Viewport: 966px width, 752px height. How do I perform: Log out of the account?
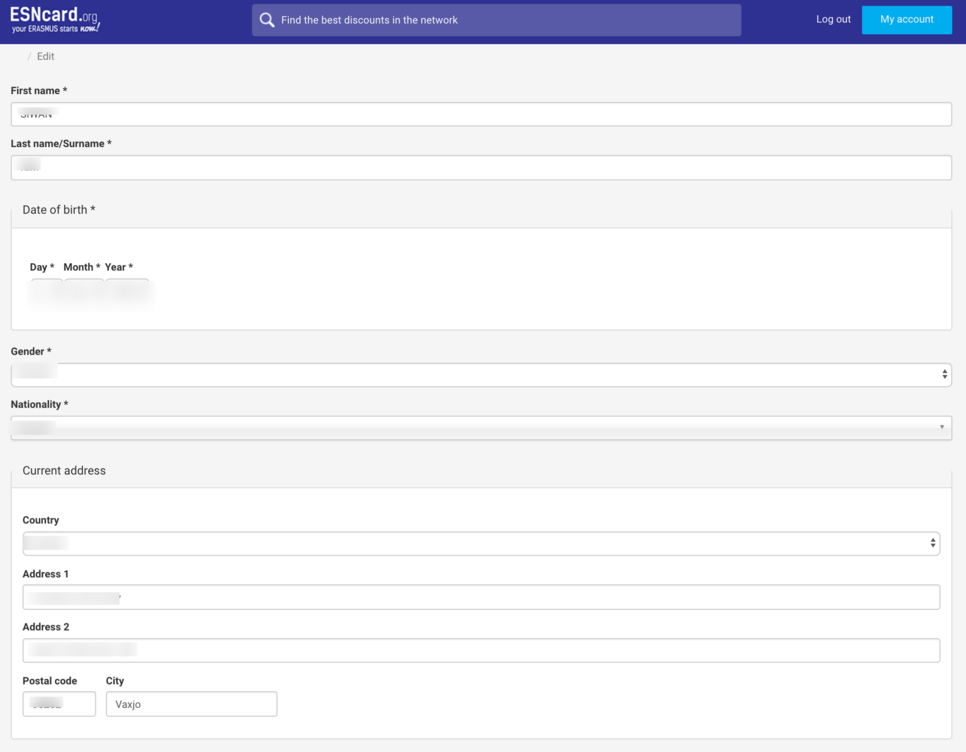coord(833,19)
